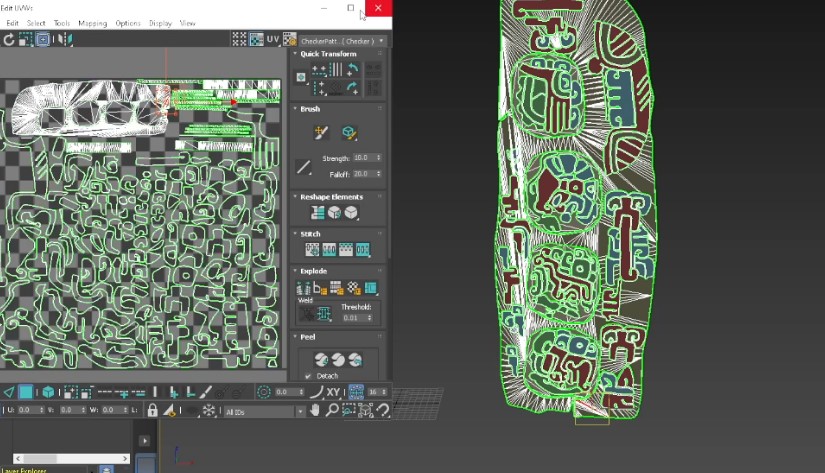The height and width of the screenshot is (473, 825).
Task: Click the Rotate tool in top toolbar
Action: pyautogui.click(x=8, y=39)
